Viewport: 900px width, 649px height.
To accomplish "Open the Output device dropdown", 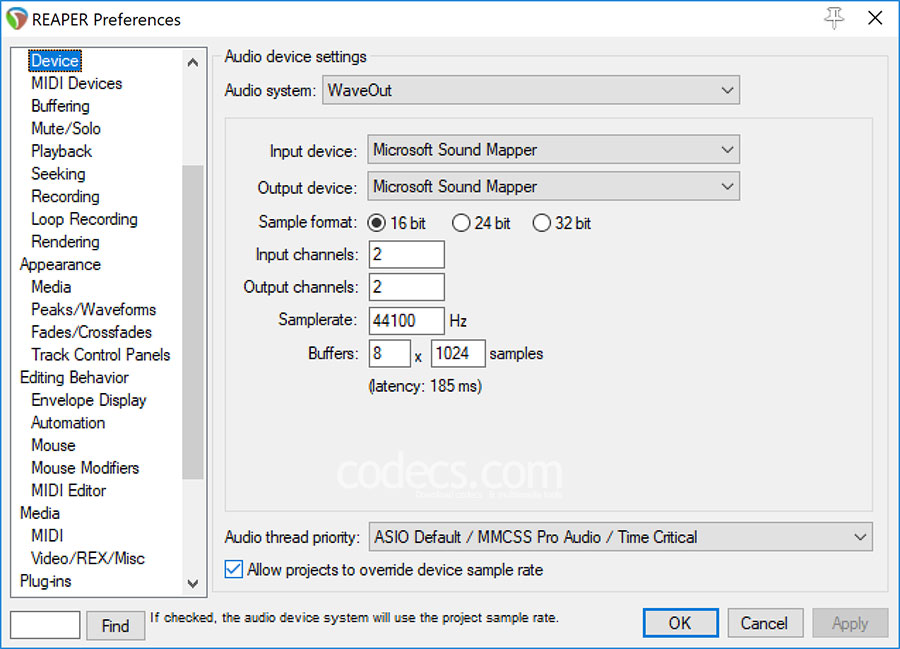I will click(553, 186).
